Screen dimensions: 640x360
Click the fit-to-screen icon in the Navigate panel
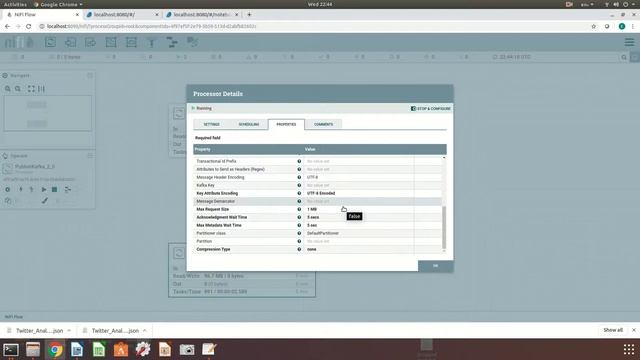coord(31,89)
